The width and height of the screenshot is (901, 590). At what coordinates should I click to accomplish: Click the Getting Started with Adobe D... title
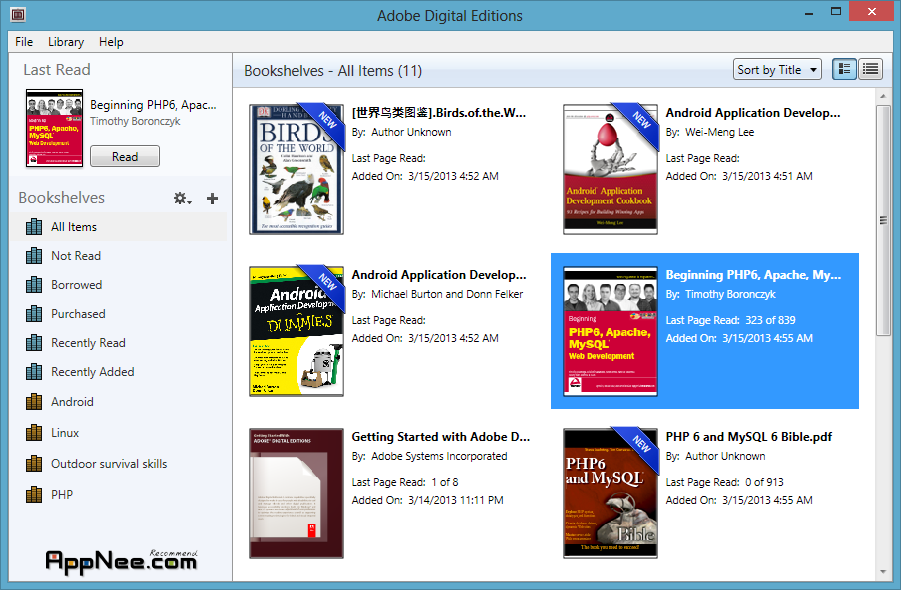pos(441,437)
